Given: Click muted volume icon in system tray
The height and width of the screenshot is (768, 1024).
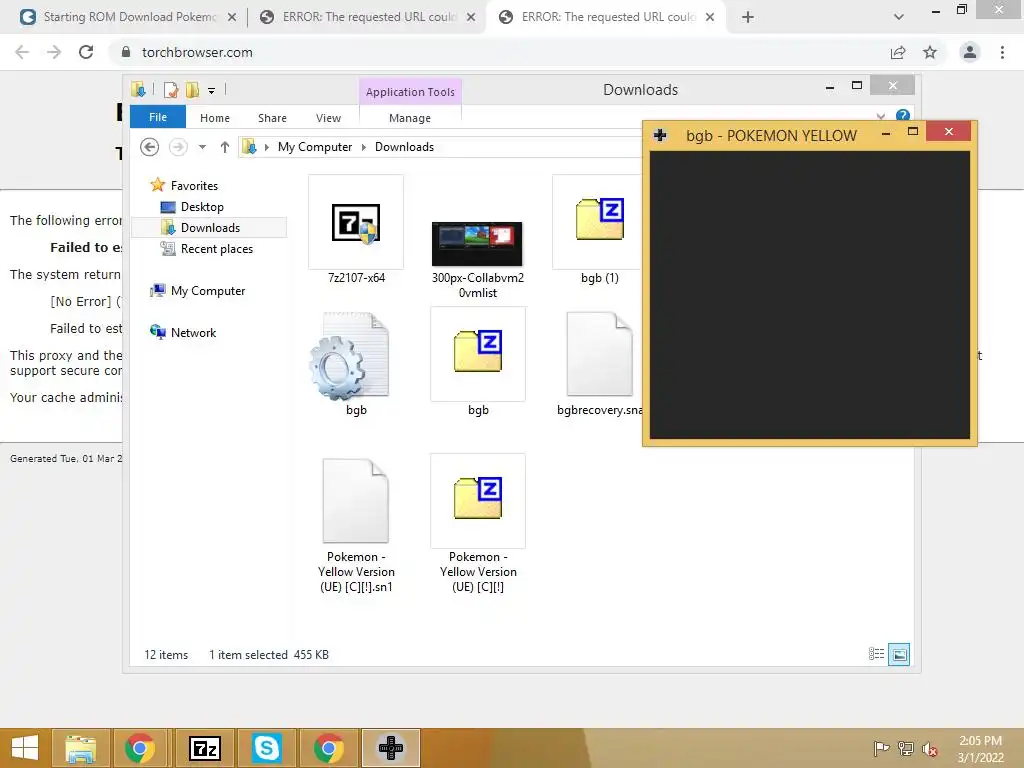Looking at the screenshot, I should (x=929, y=748).
